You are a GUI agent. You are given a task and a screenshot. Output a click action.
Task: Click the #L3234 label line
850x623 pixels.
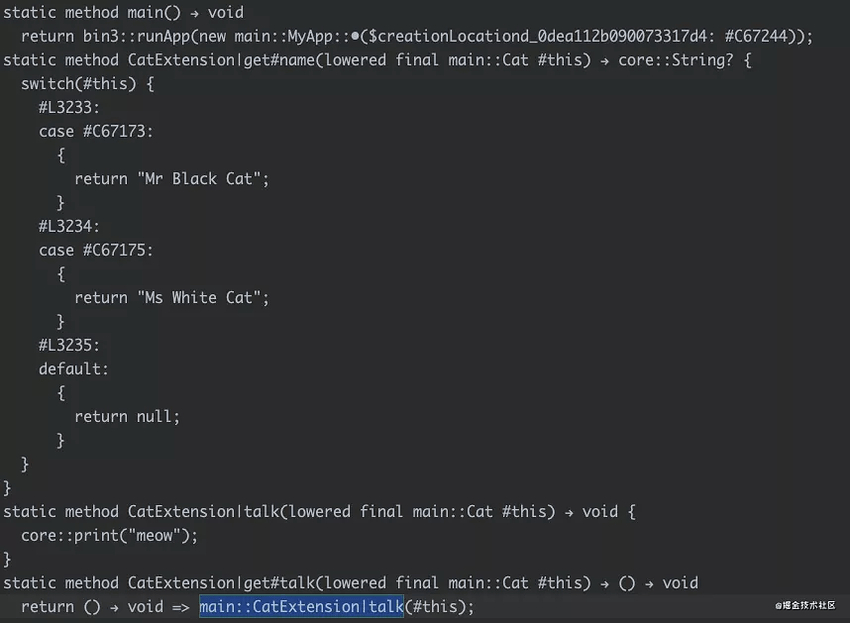click(69, 226)
